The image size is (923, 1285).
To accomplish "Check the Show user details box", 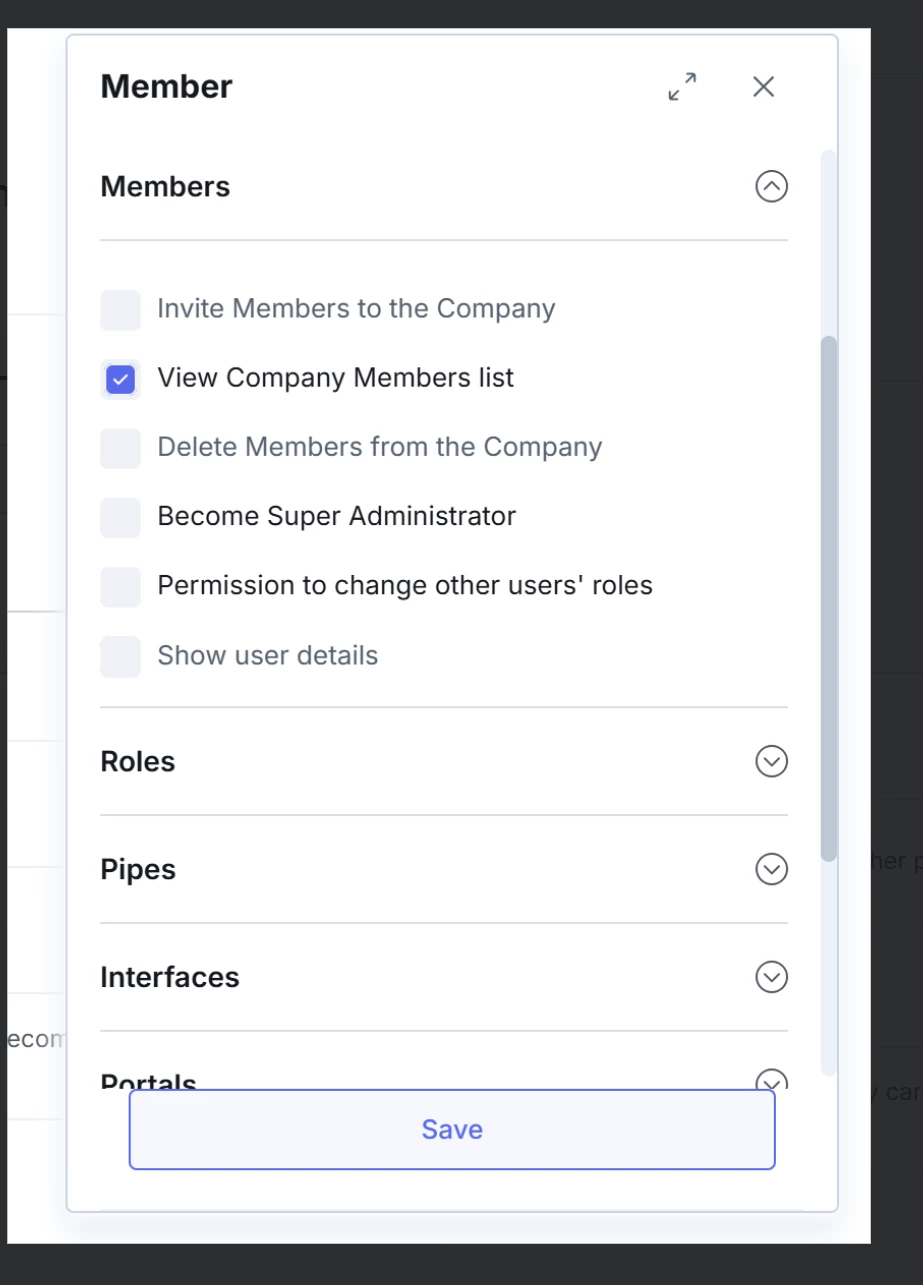I will point(121,656).
